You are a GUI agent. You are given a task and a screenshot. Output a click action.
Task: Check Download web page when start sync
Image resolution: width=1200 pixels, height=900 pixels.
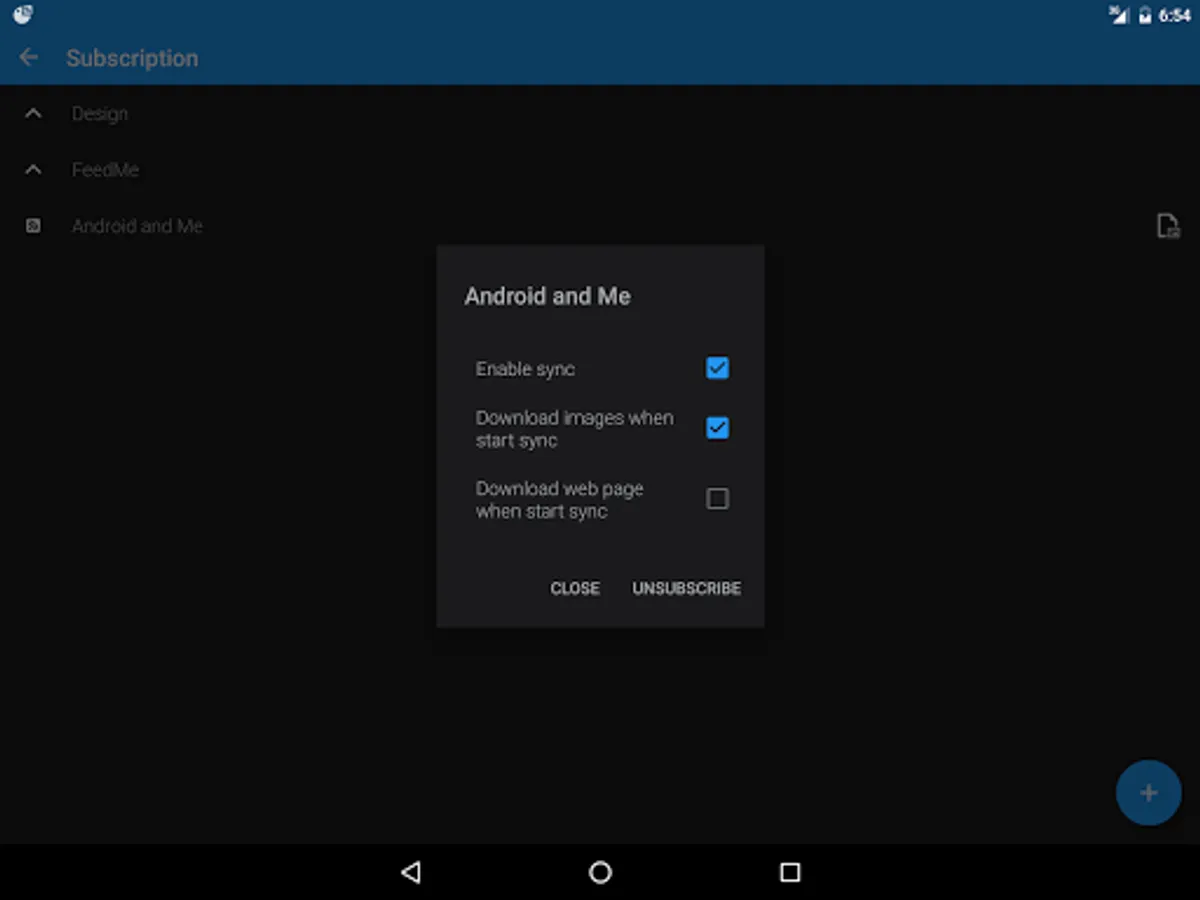tap(717, 498)
